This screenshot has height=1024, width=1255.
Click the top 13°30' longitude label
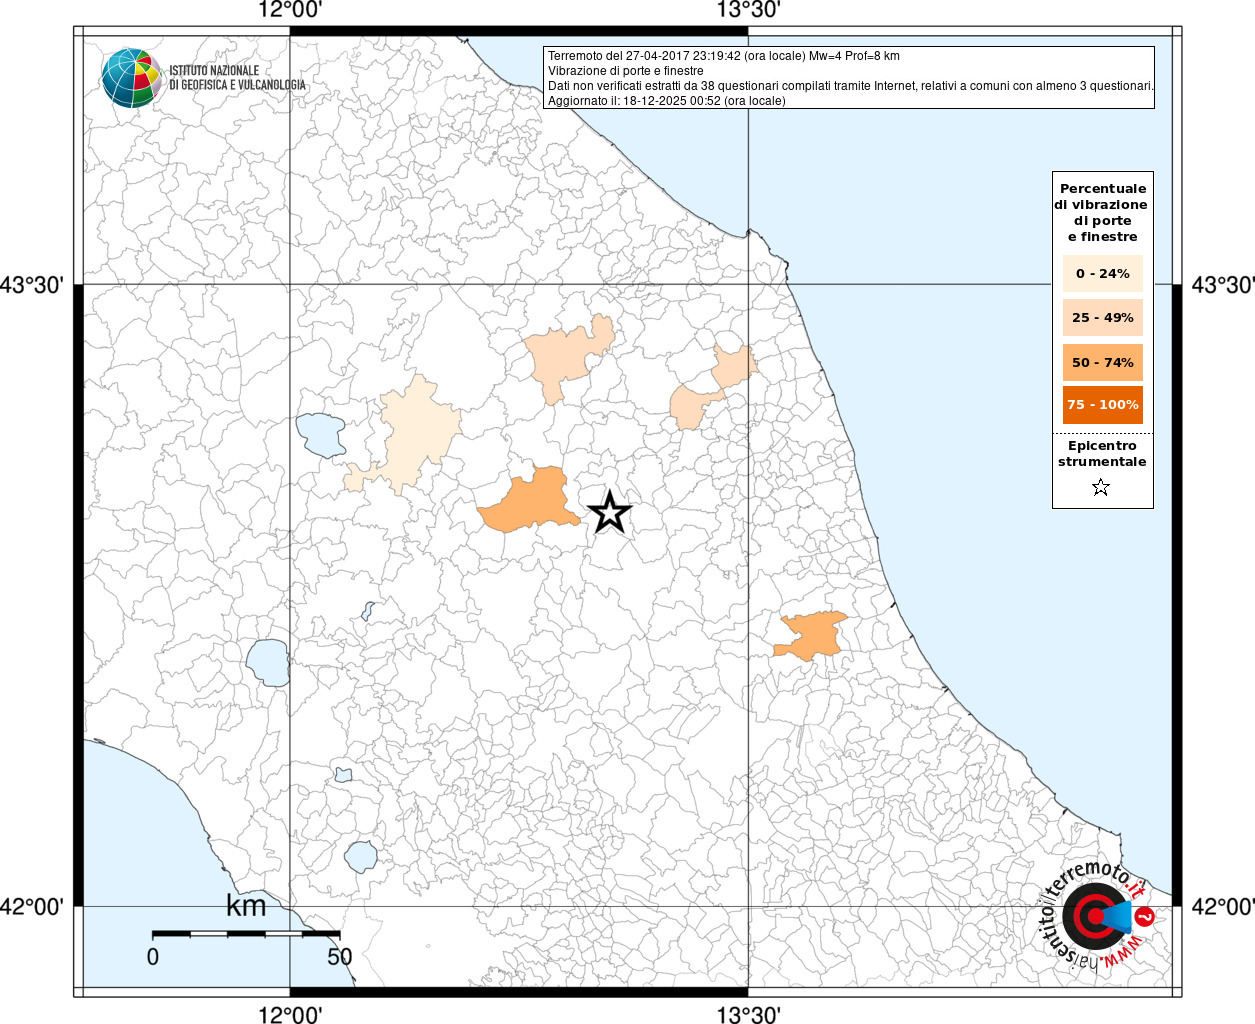(x=748, y=11)
